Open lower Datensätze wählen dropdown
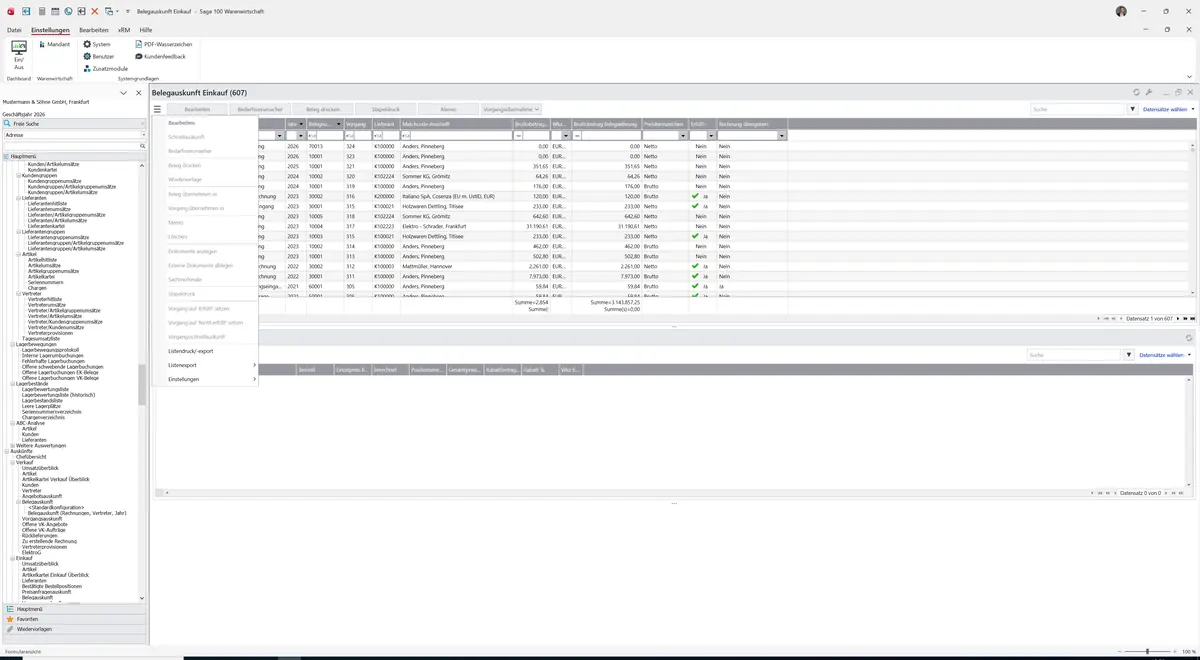The height and width of the screenshot is (660, 1200). pyautogui.click(x=1165, y=355)
